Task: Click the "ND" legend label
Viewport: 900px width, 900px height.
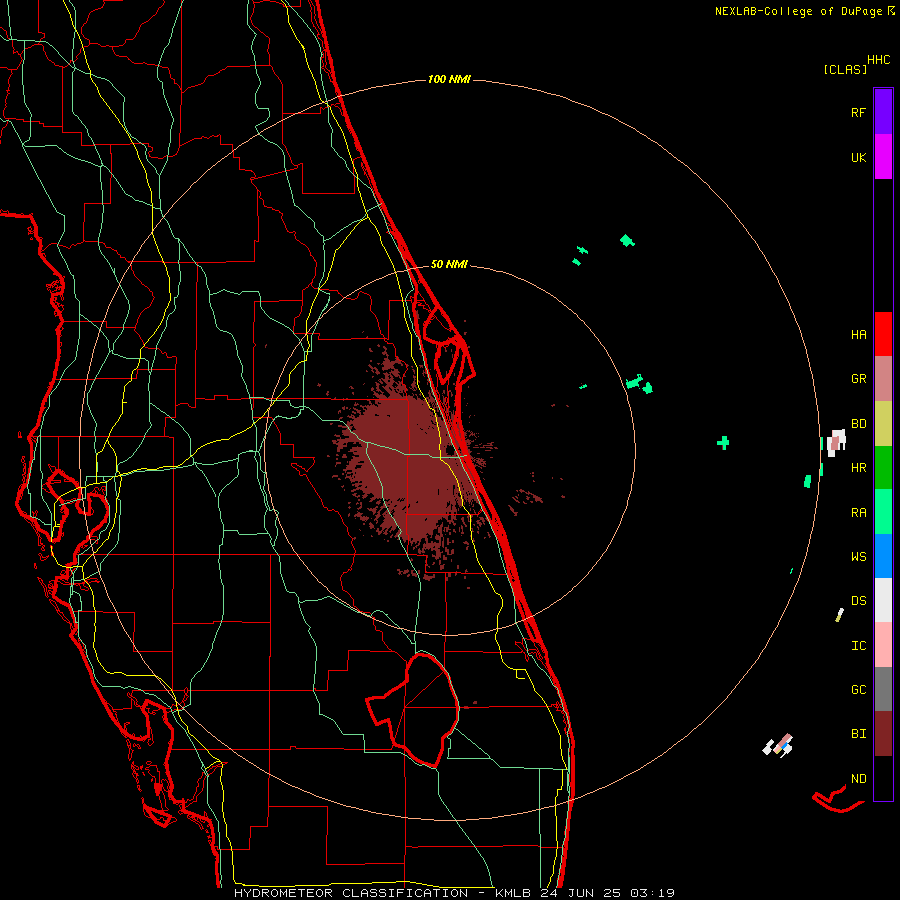Action: (x=858, y=779)
